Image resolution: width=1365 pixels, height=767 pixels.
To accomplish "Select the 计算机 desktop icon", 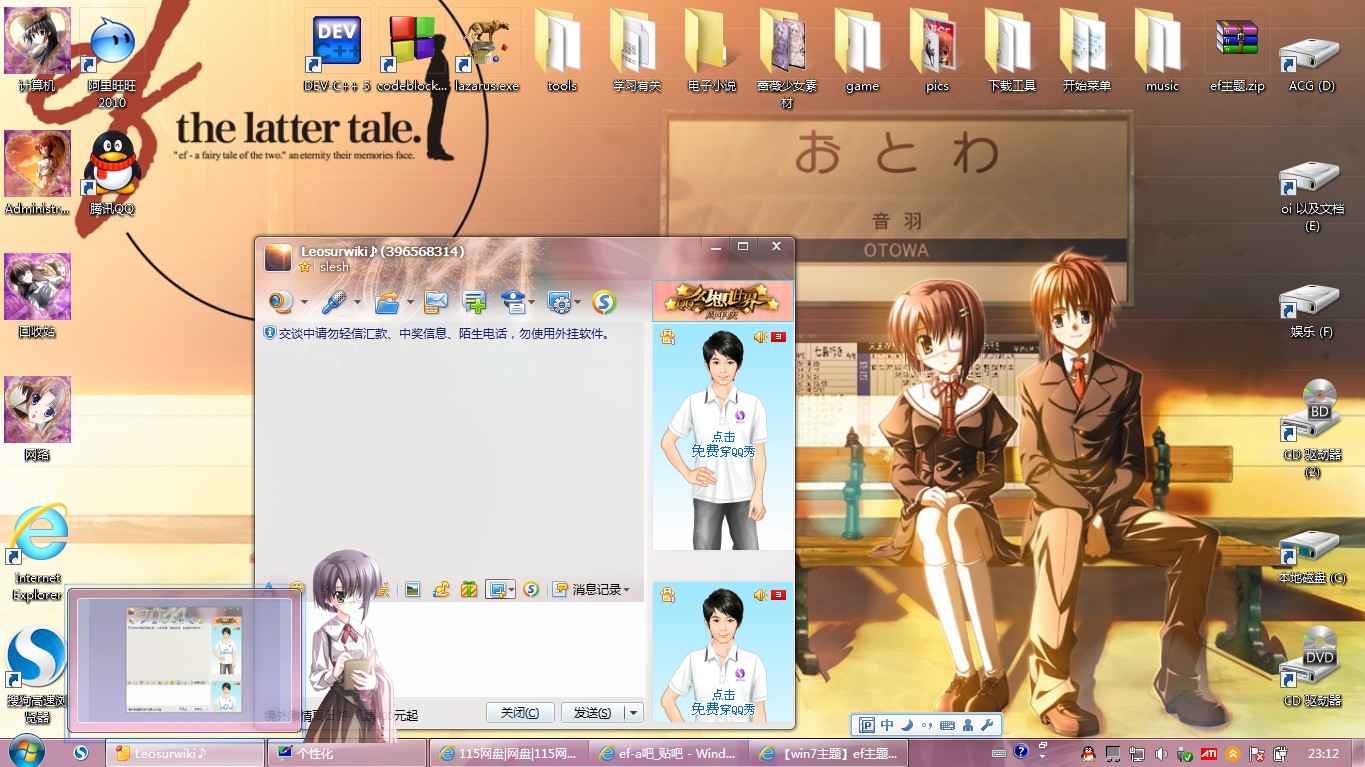I will pyautogui.click(x=38, y=50).
